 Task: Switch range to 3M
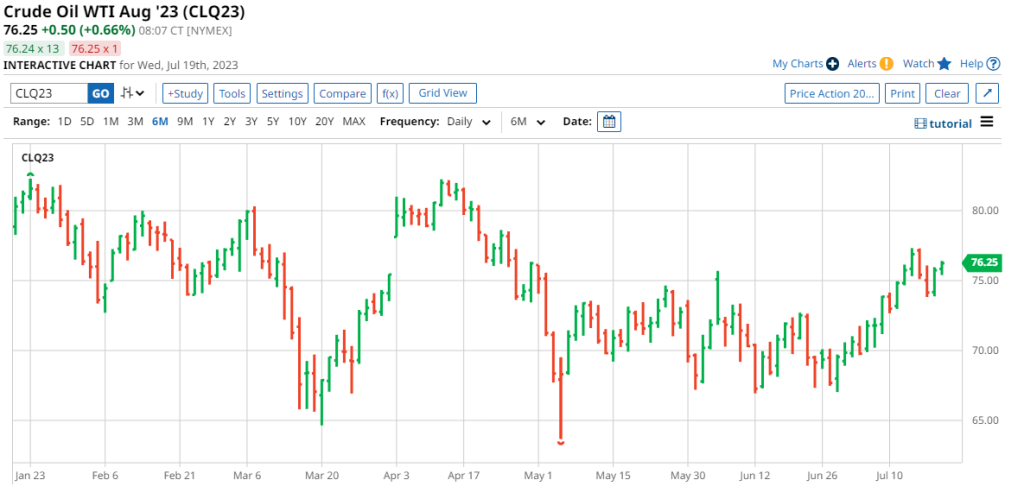(x=135, y=122)
